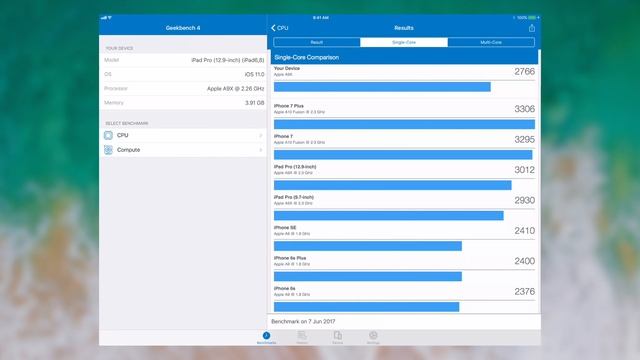
Task: Open the Settings tab in bottom bar
Action: click(373, 338)
